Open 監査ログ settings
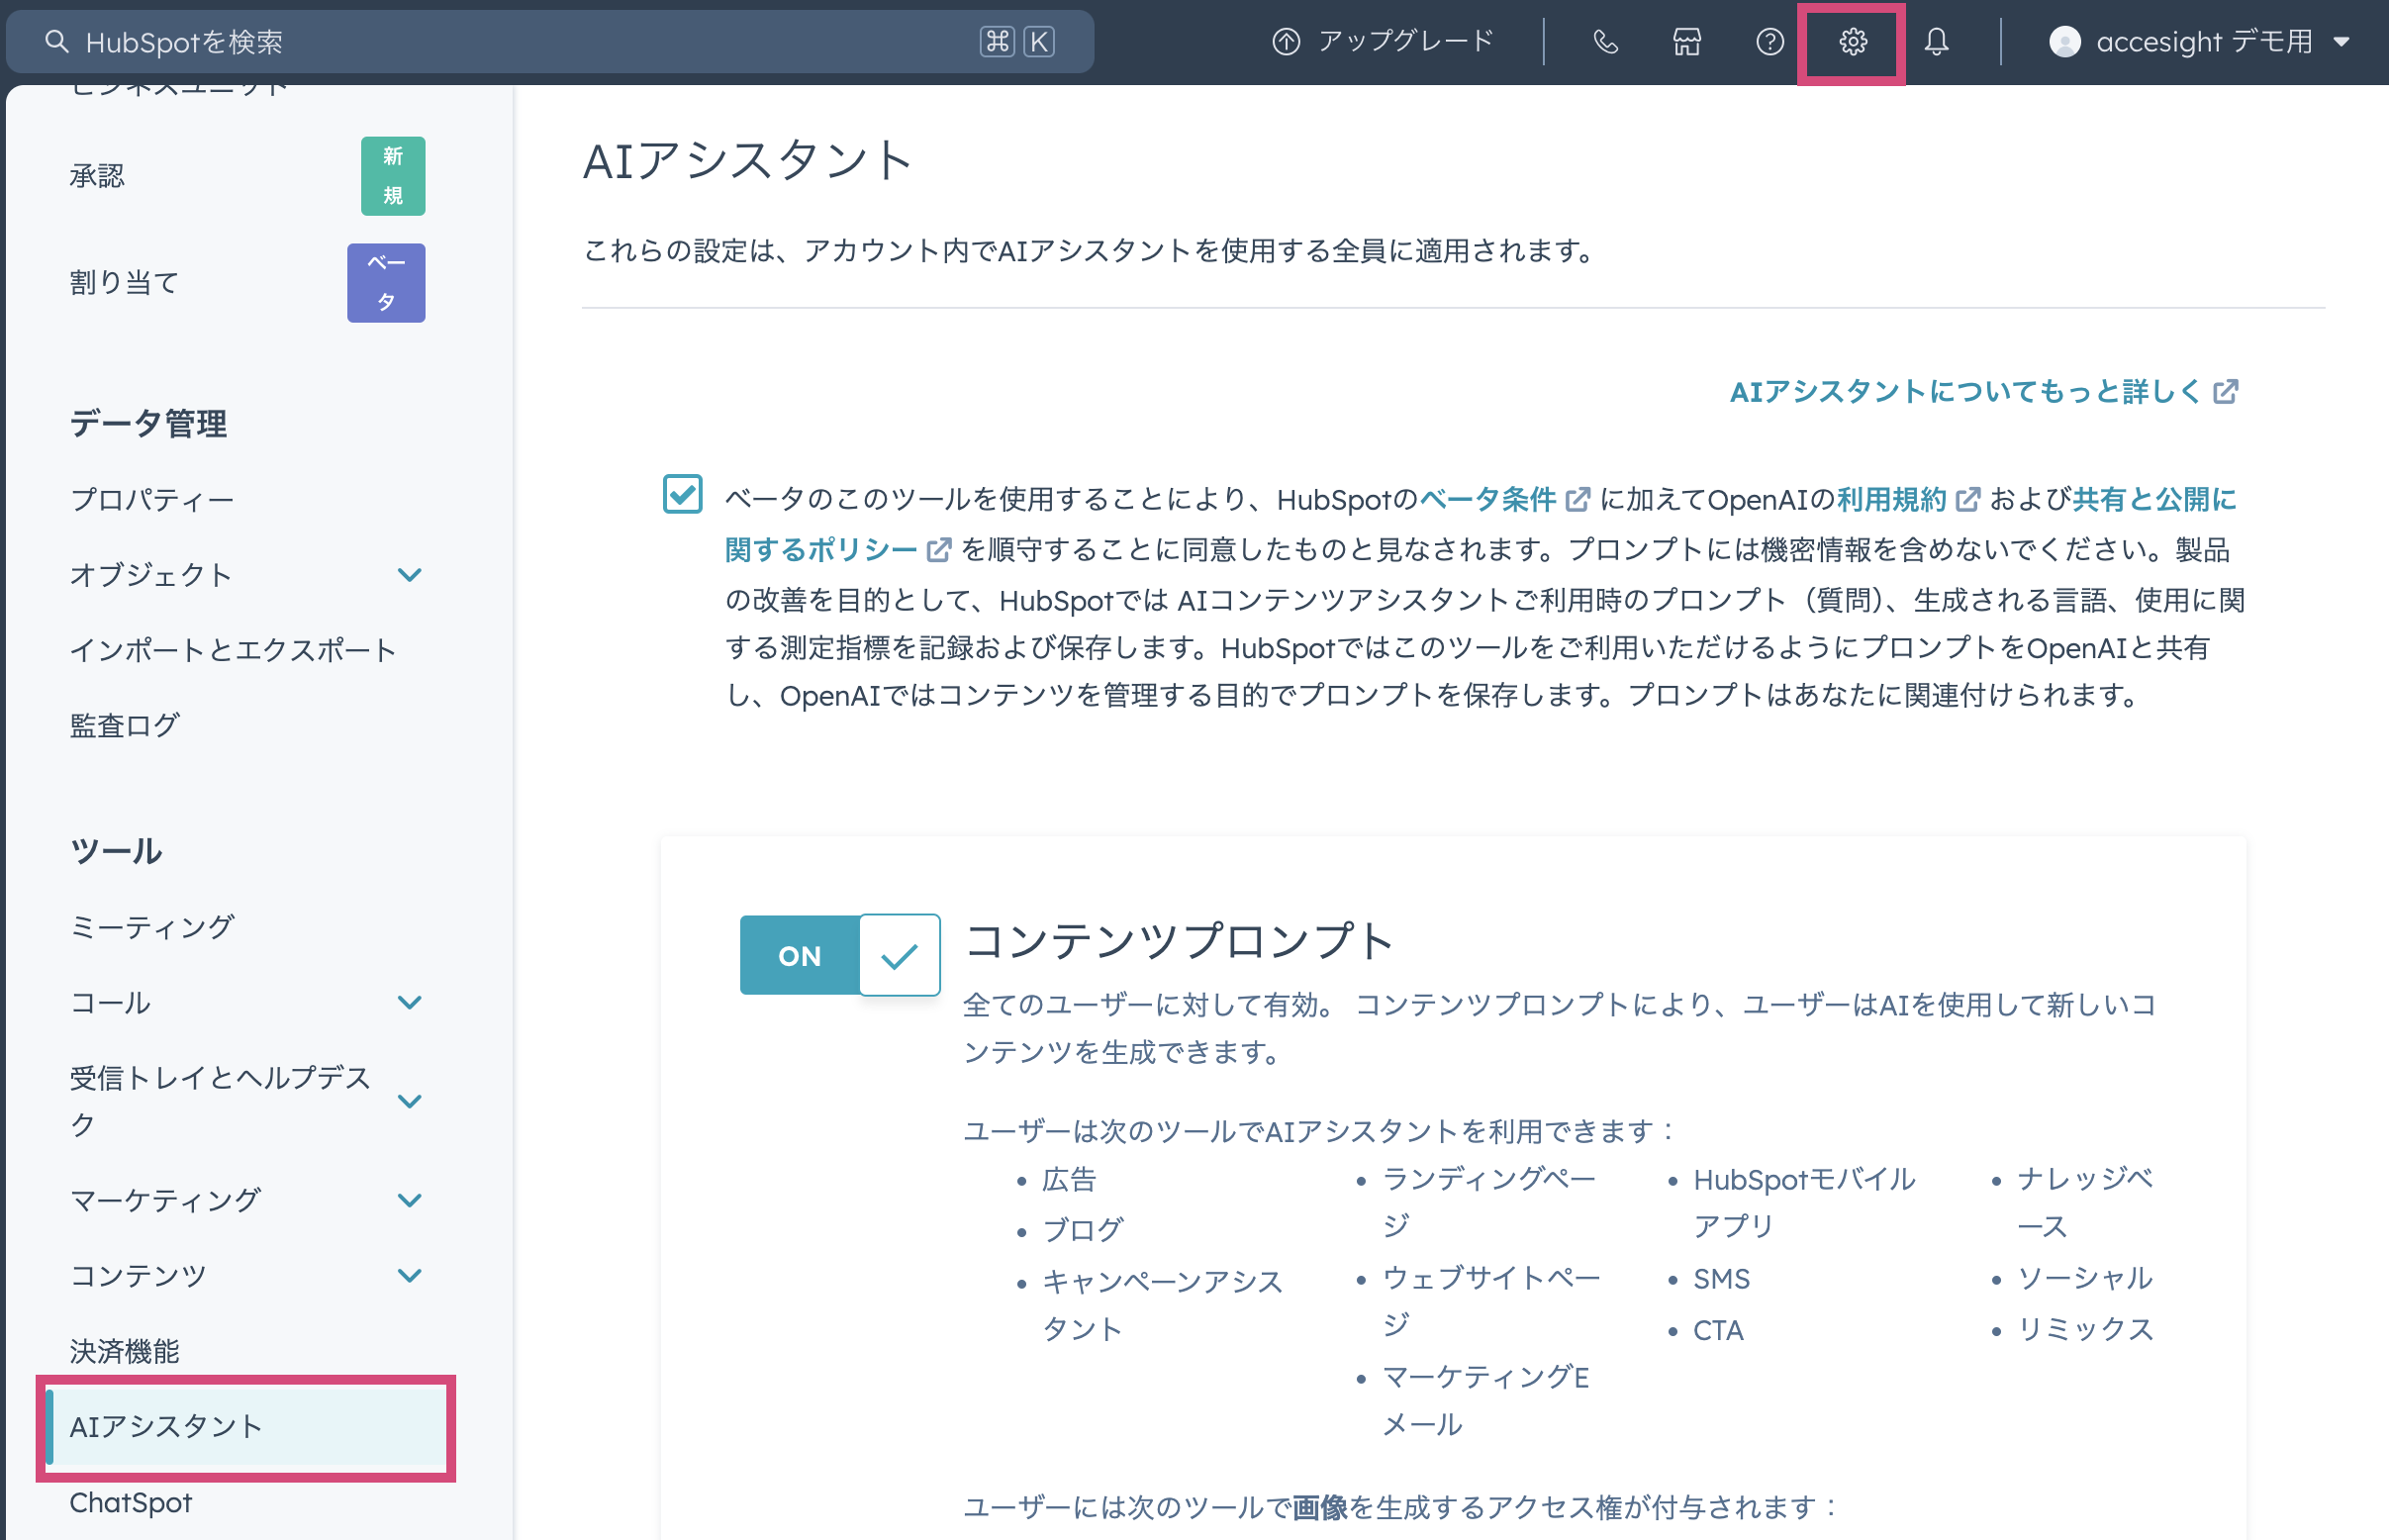The width and height of the screenshot is (2389, 1540). point(125,725)
